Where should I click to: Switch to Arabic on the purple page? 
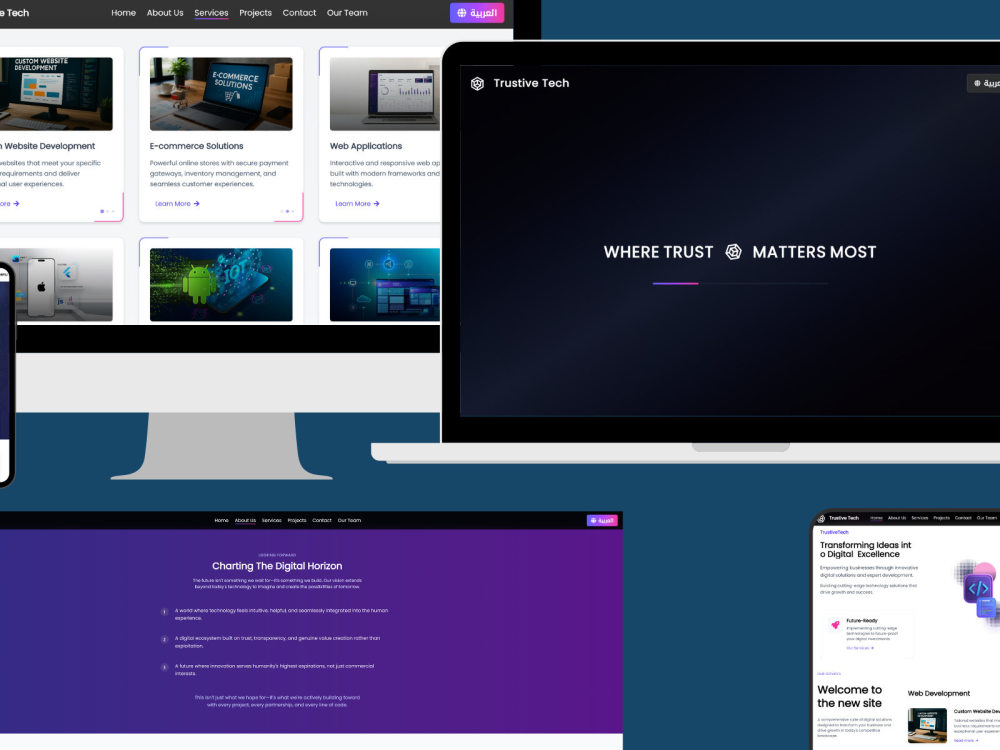[x=602, y=520]
